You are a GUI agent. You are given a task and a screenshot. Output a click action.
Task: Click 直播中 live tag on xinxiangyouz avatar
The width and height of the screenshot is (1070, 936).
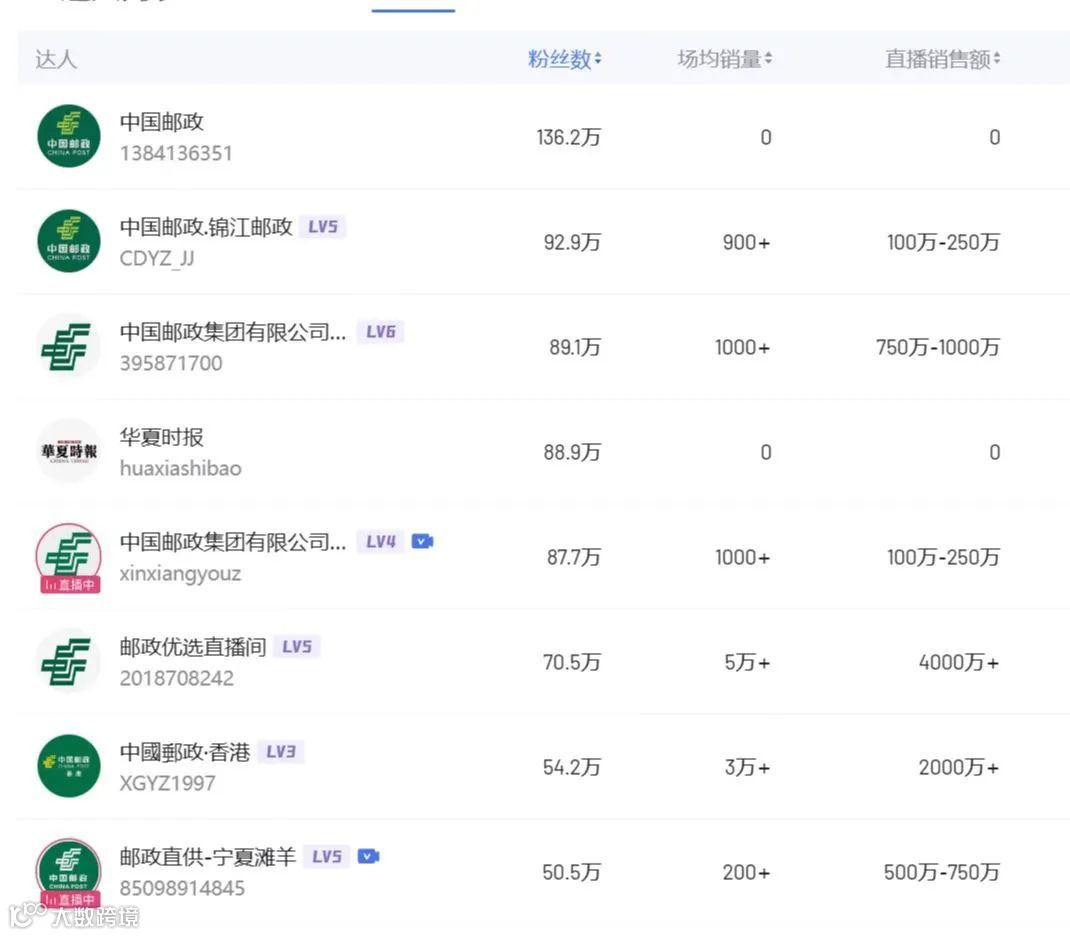tap(70, 585)
